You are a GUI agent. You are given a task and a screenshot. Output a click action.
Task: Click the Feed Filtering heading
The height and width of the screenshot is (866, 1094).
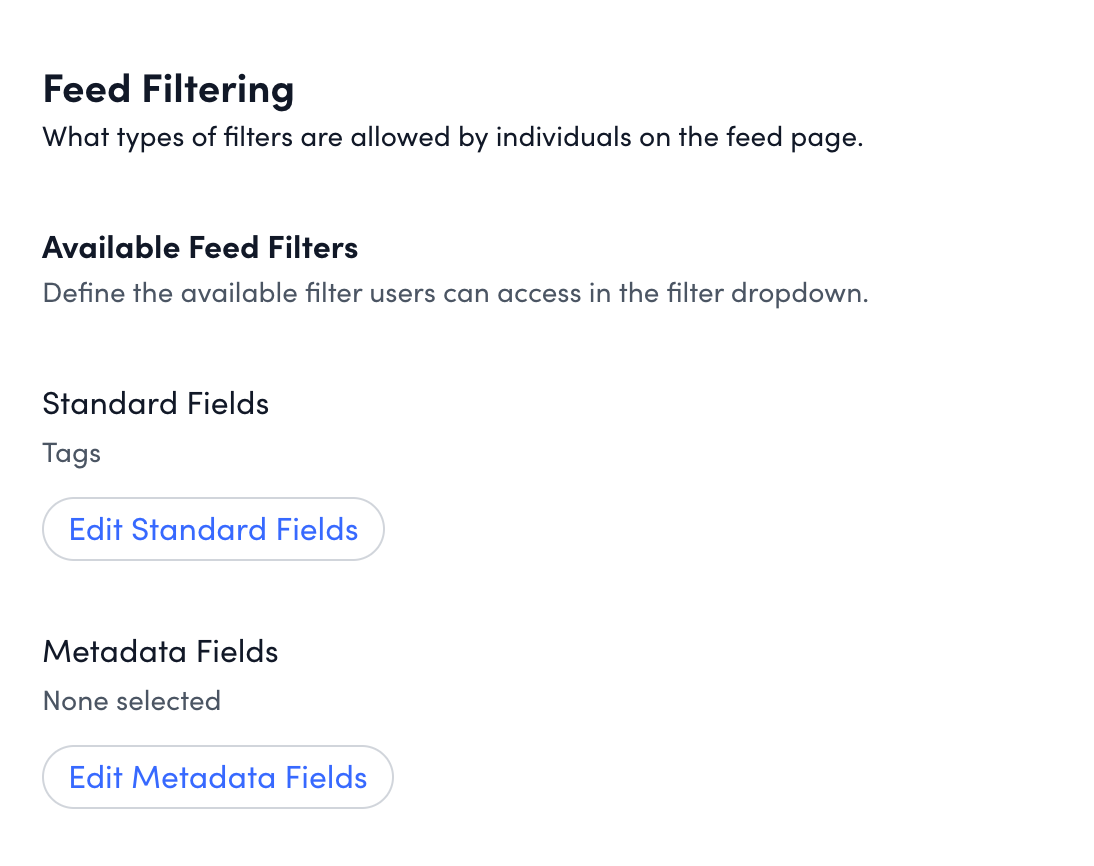[168, 89]
